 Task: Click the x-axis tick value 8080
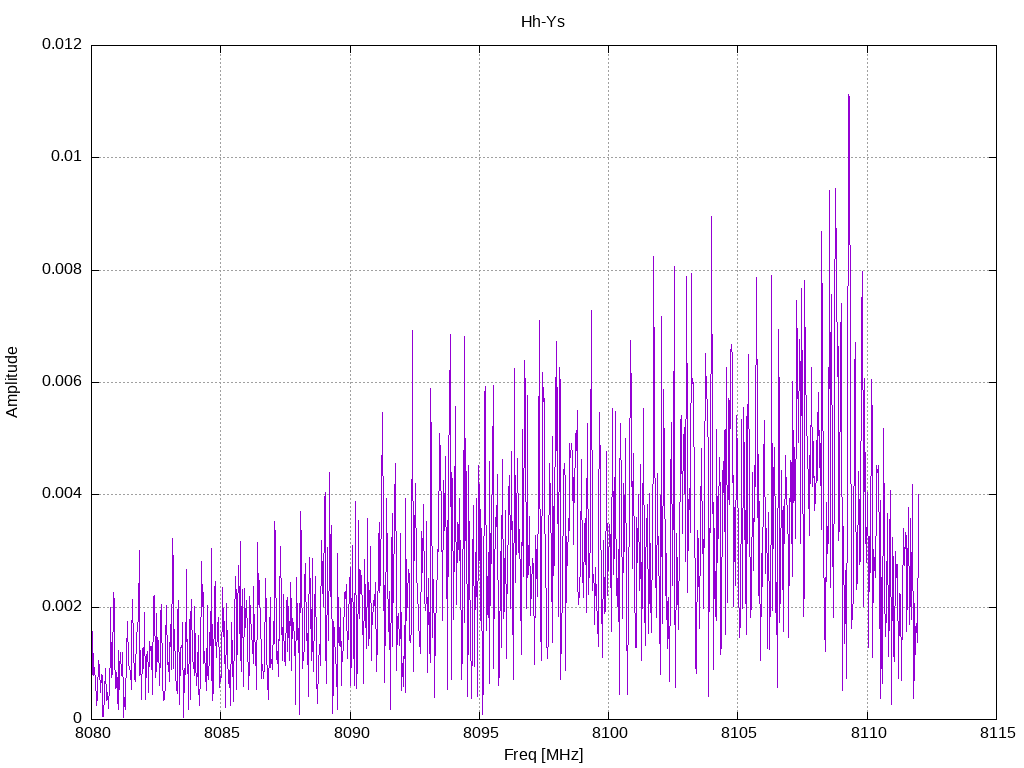point(92,733)
